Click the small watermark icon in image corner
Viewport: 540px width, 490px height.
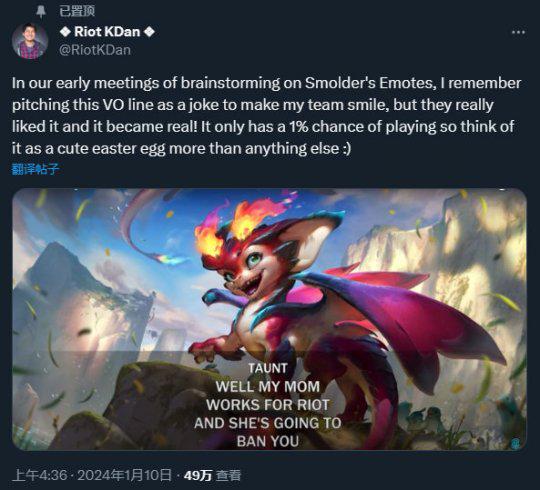coord(516,442)
